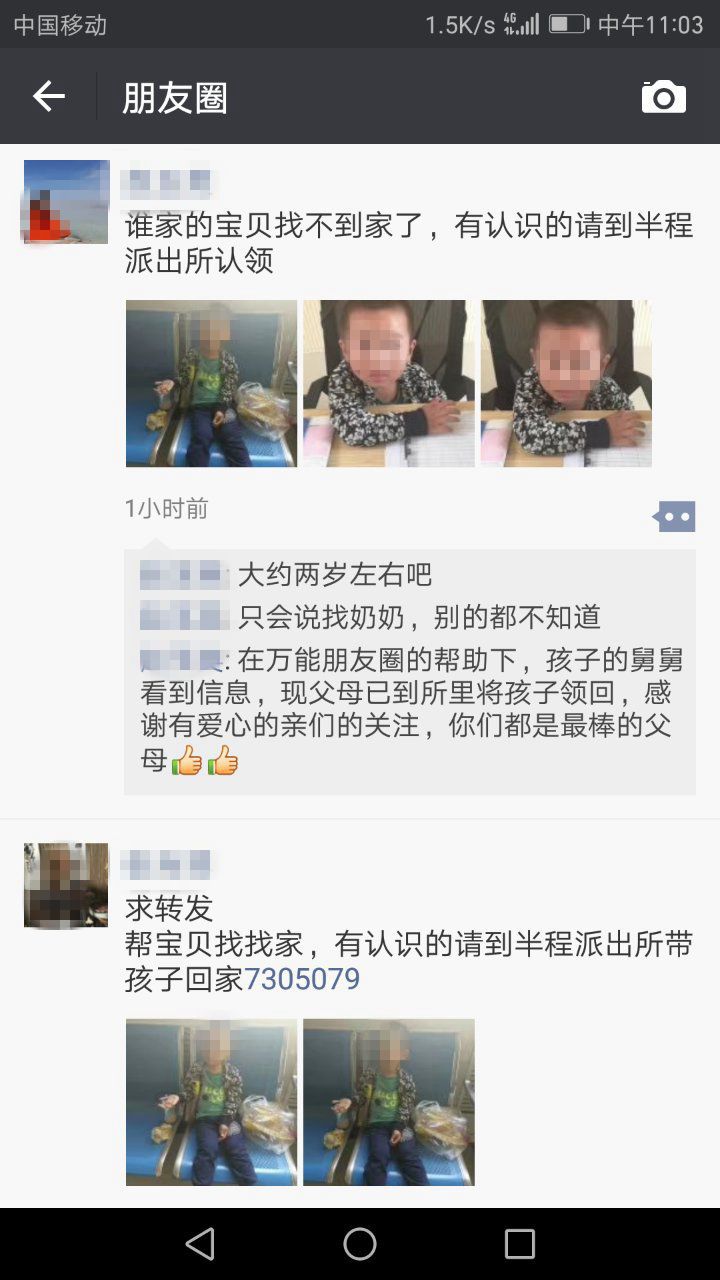Open the first poster's profile avatar
This screenshot has width=720, height=1280.
(66, 202)
